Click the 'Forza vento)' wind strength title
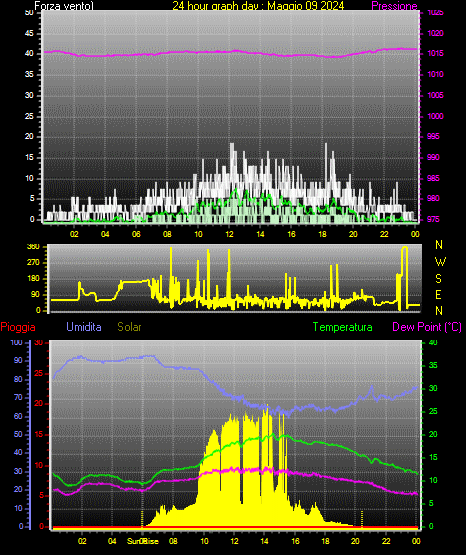 (64, 6)
